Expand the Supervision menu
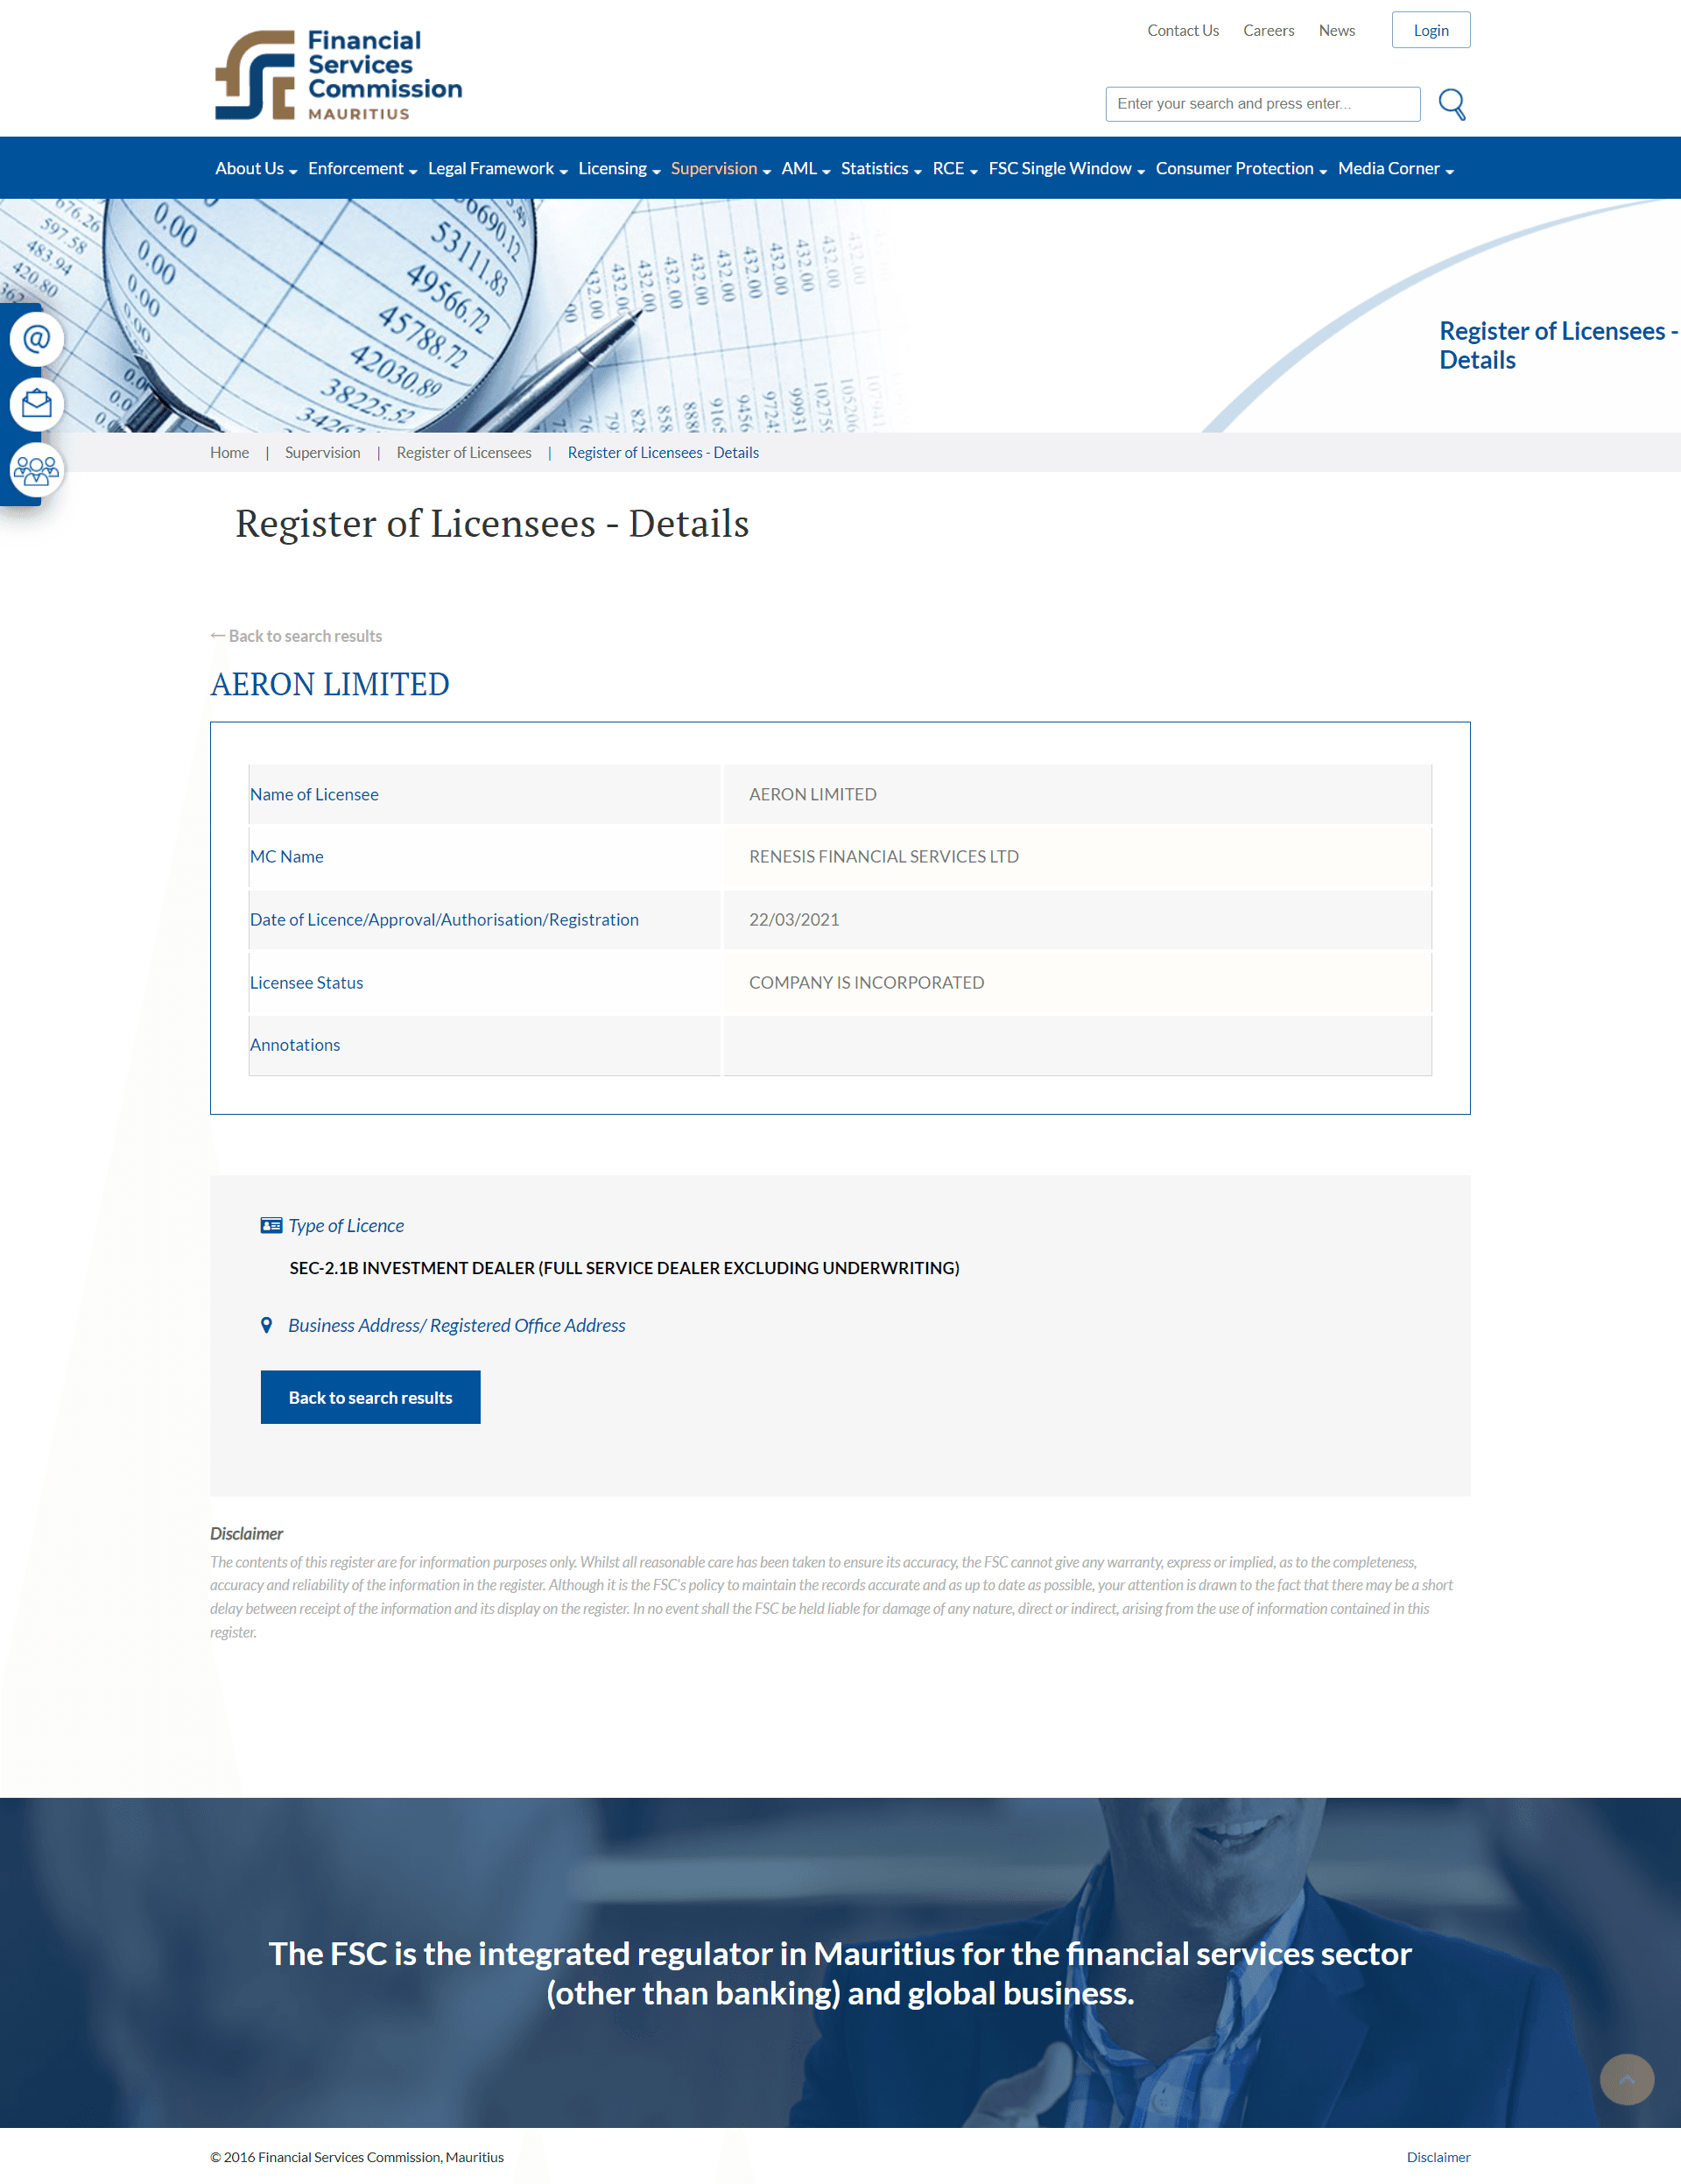The width and height of the screenshot is (1681, 2184). click(720, 168)
